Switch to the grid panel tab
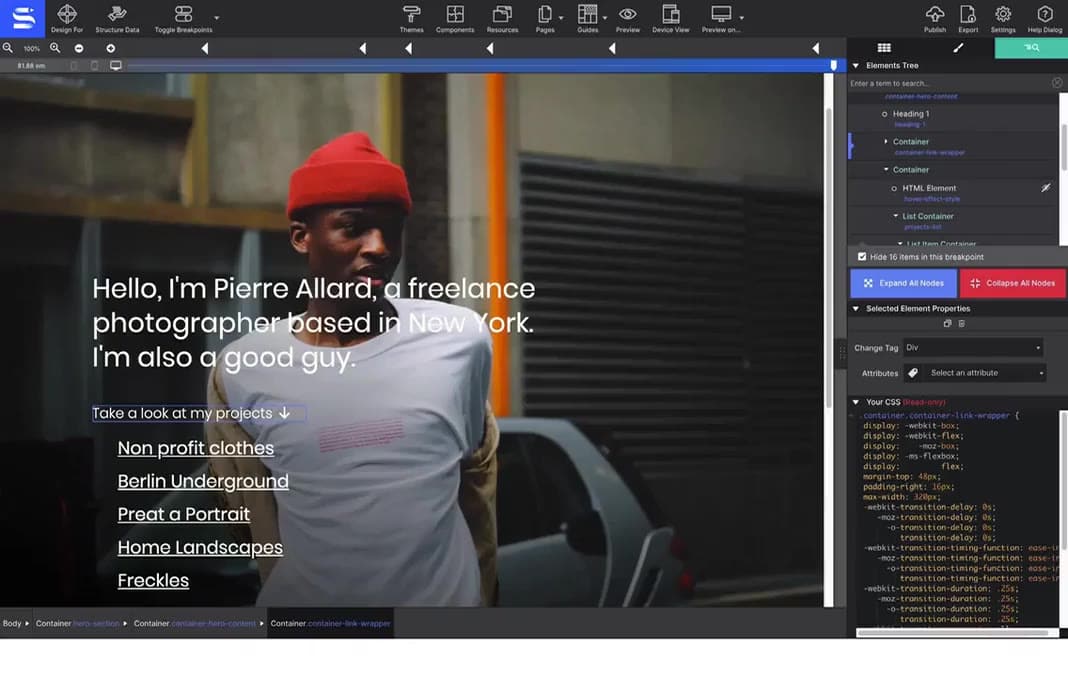This screenshot has width=1068, height=678. (x=884, y=48)
